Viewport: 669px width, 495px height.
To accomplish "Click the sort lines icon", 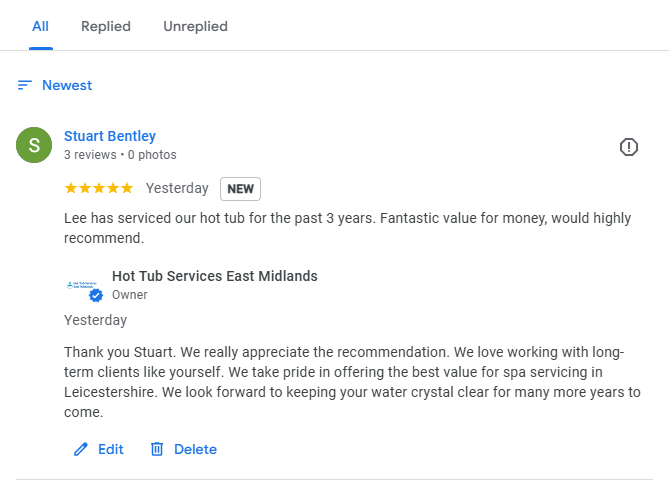I will click(25, 85).
